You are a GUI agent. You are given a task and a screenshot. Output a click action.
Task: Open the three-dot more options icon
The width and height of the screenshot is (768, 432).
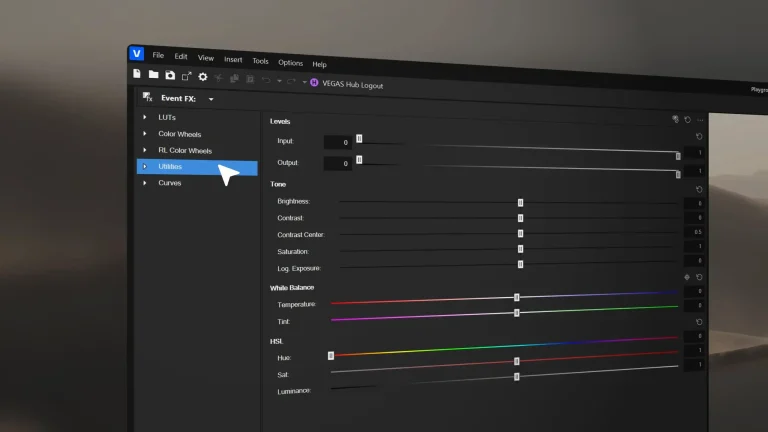point(700,120)
